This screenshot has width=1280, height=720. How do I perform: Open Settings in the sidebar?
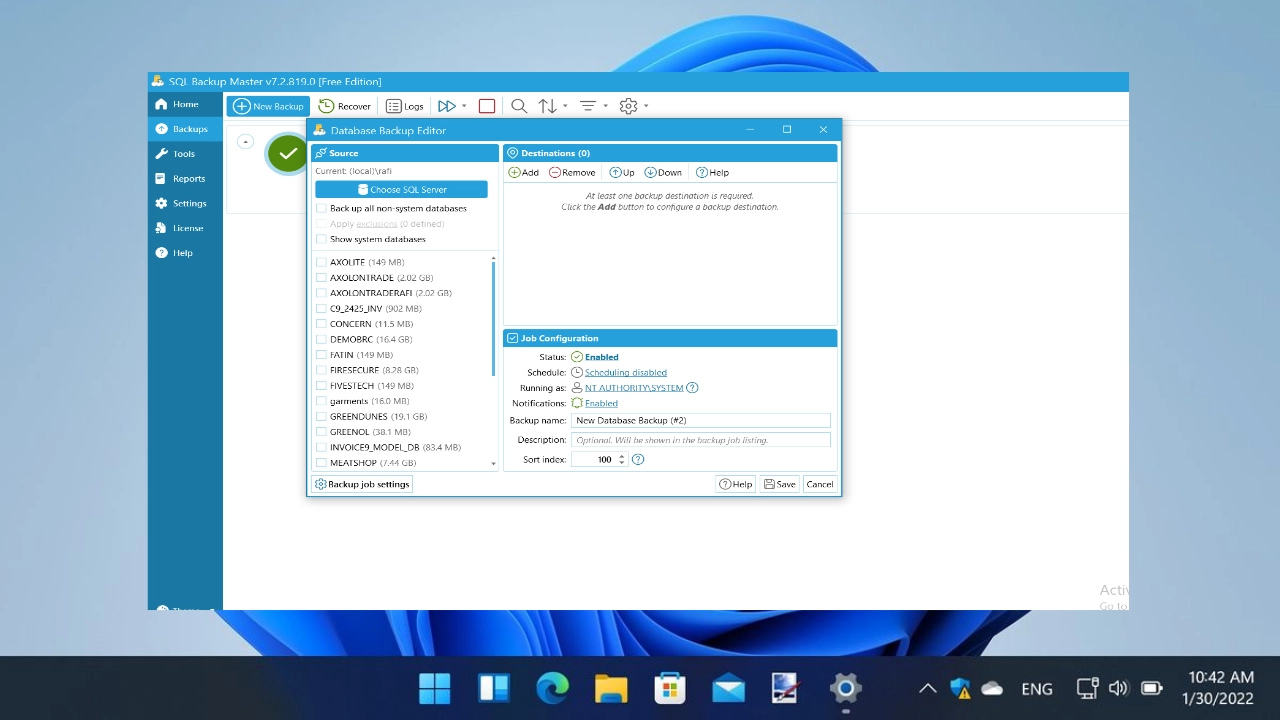185,203
